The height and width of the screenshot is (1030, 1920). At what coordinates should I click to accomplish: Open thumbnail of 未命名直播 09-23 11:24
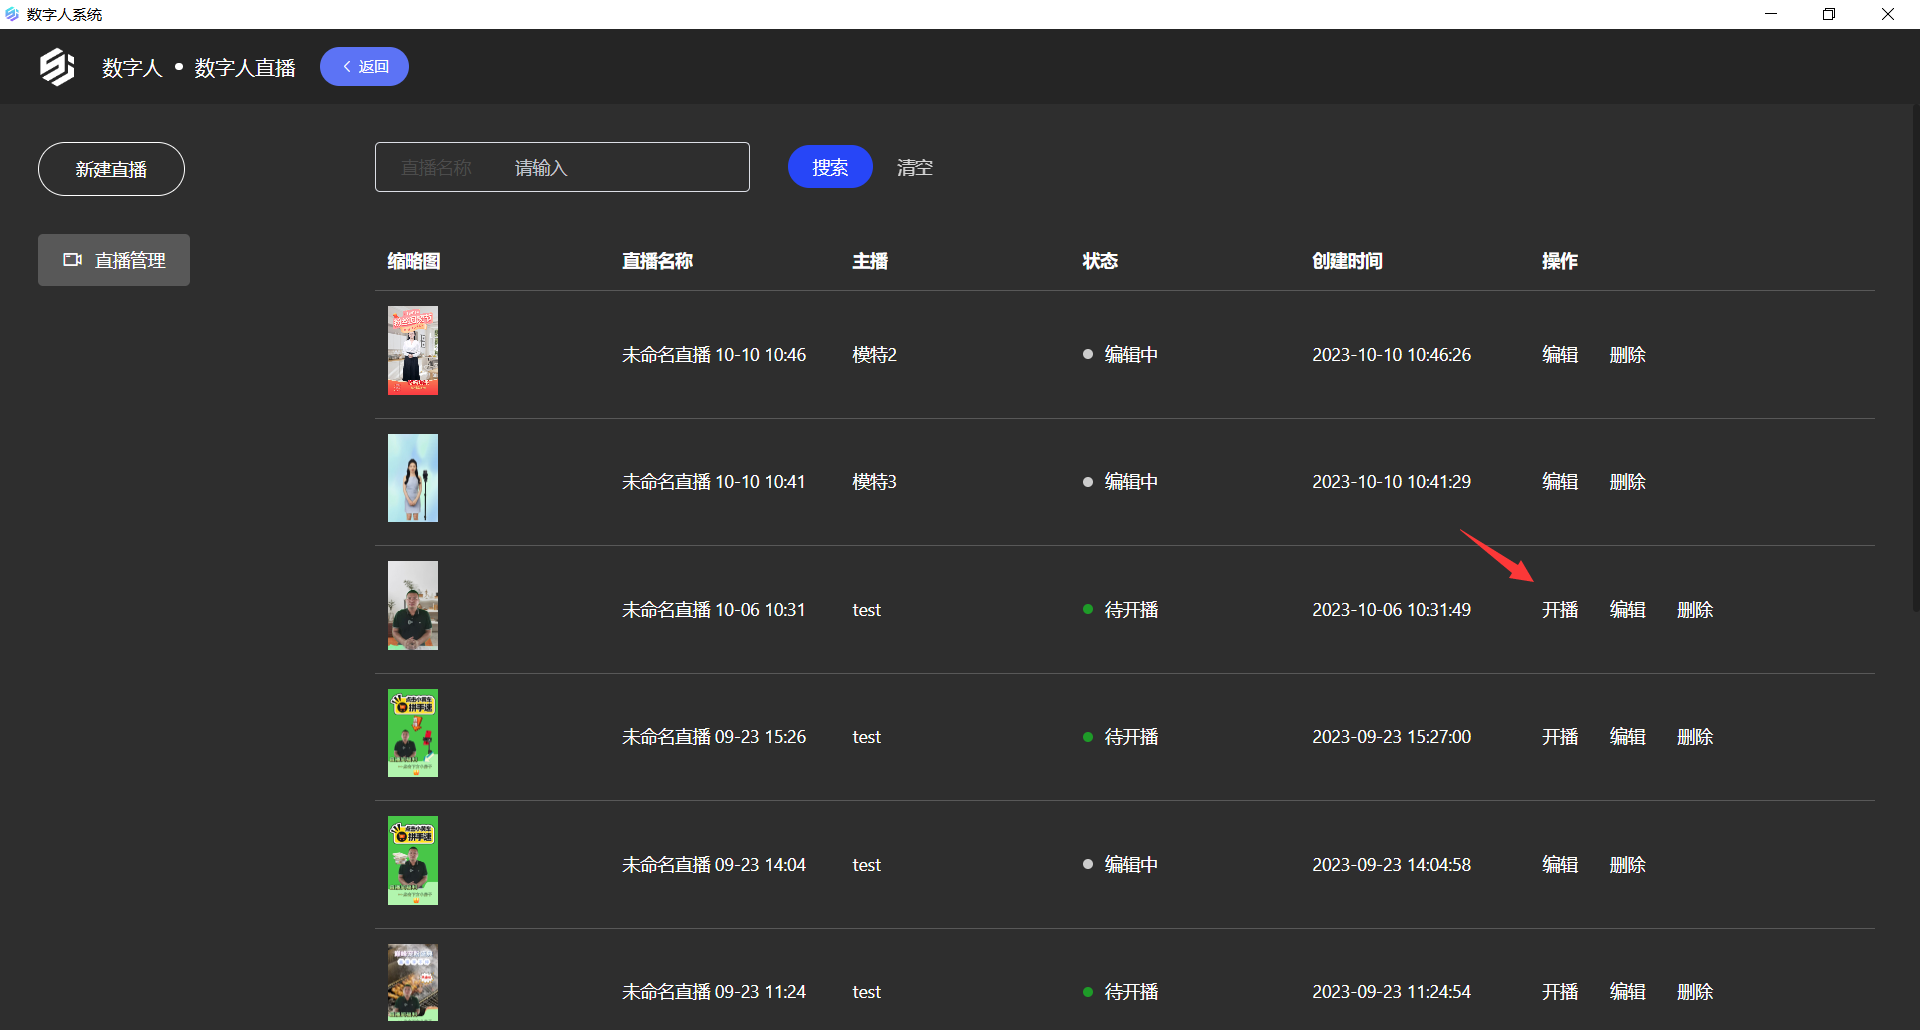click(413, 983)
